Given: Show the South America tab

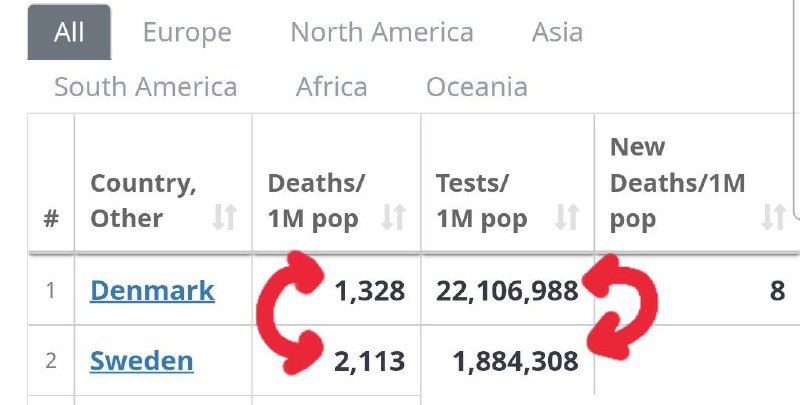Looking at the screenshot, I should click(x=145, y=87).
